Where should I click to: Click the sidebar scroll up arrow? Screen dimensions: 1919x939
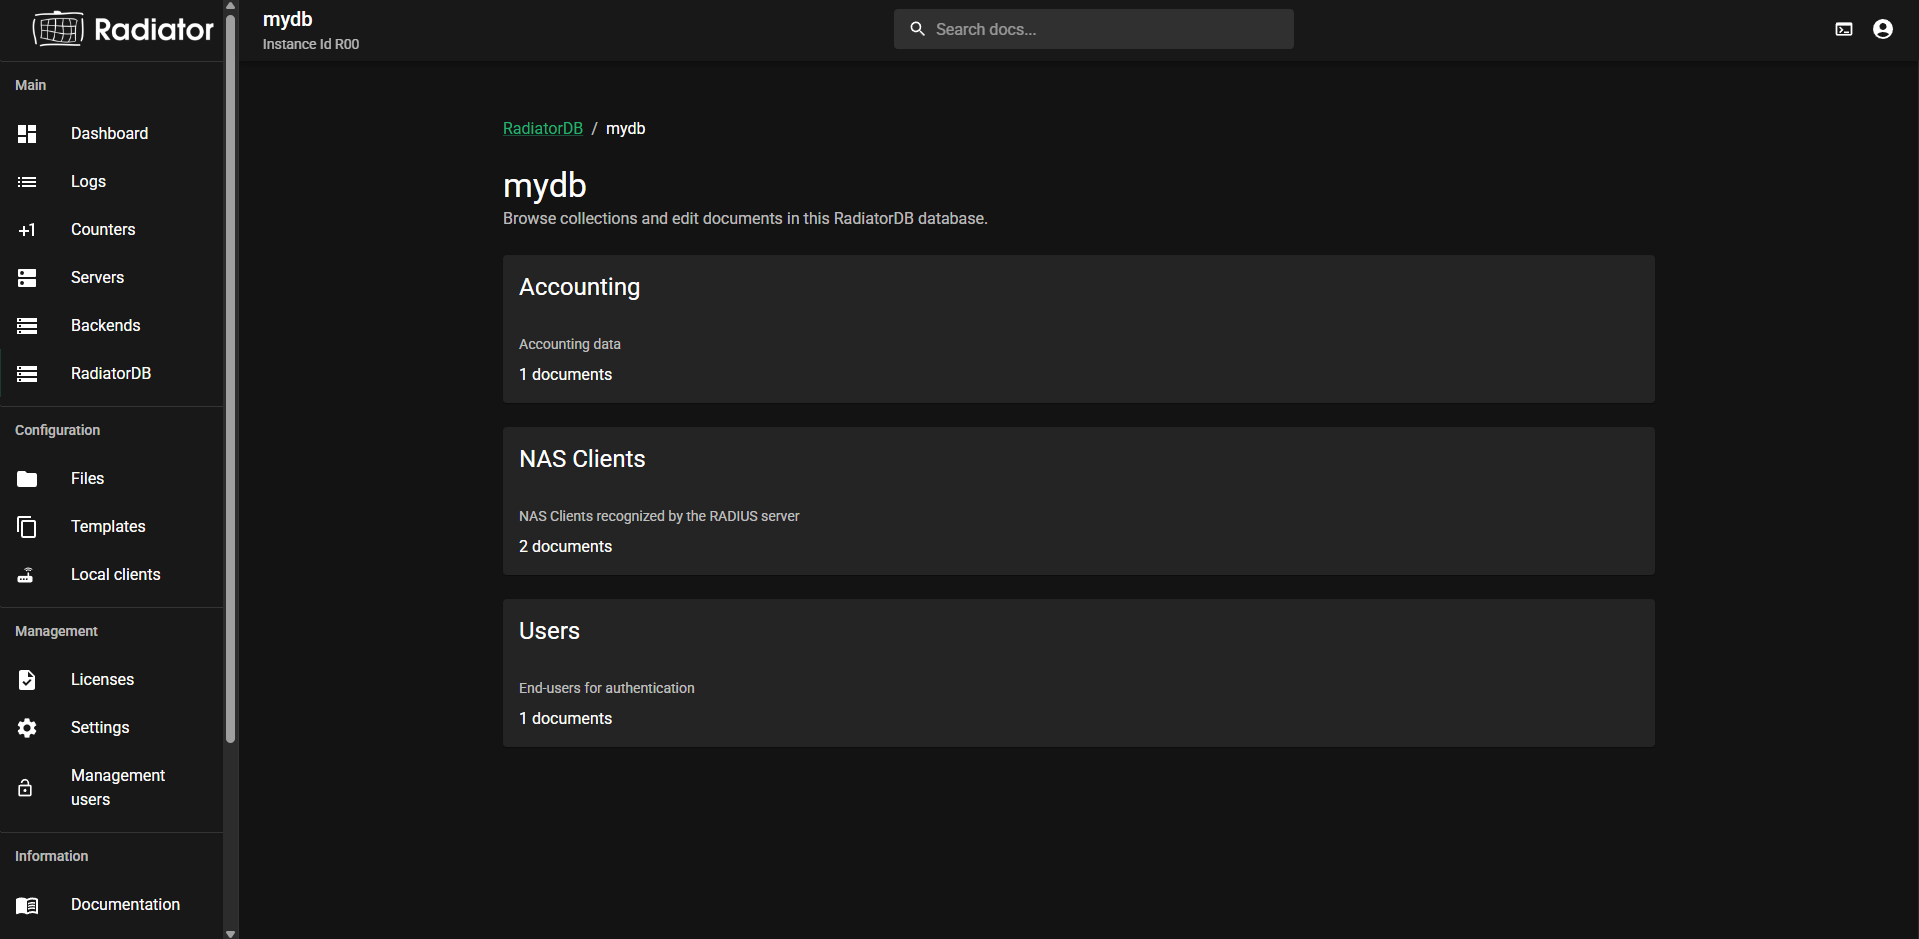pos(231,5)
